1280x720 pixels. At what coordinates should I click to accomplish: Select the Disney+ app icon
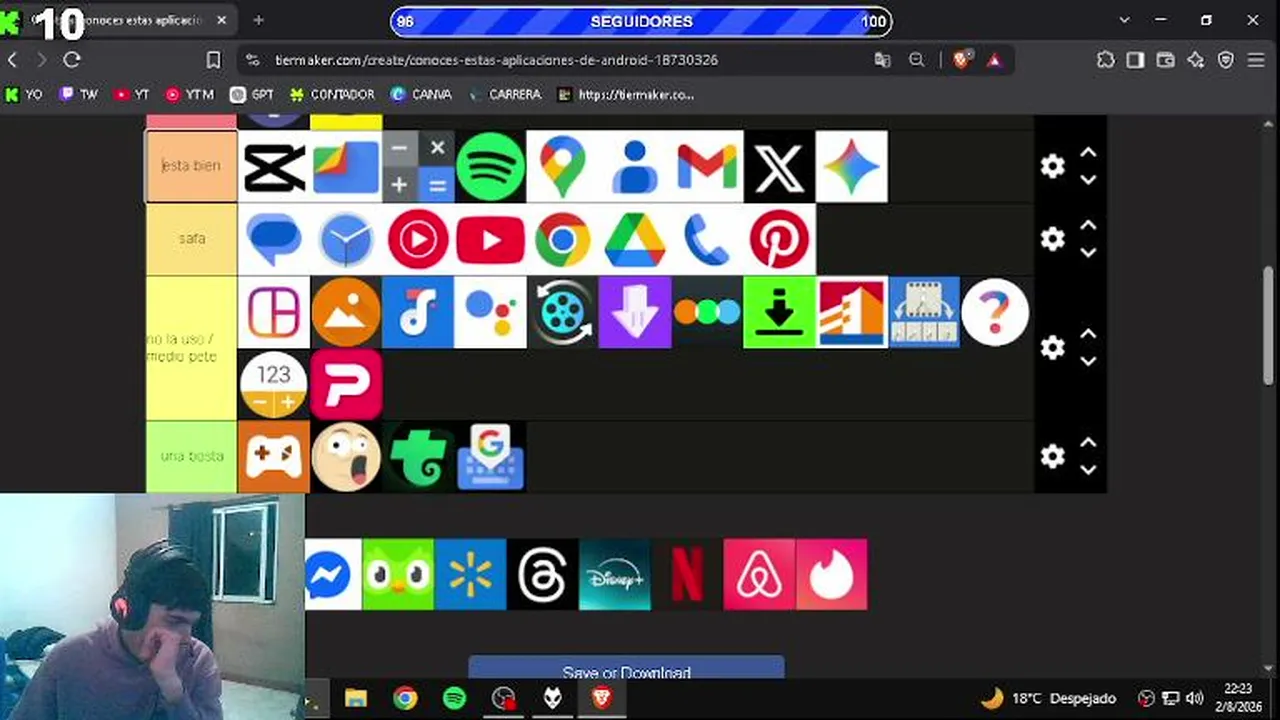[x=615, y=574]
